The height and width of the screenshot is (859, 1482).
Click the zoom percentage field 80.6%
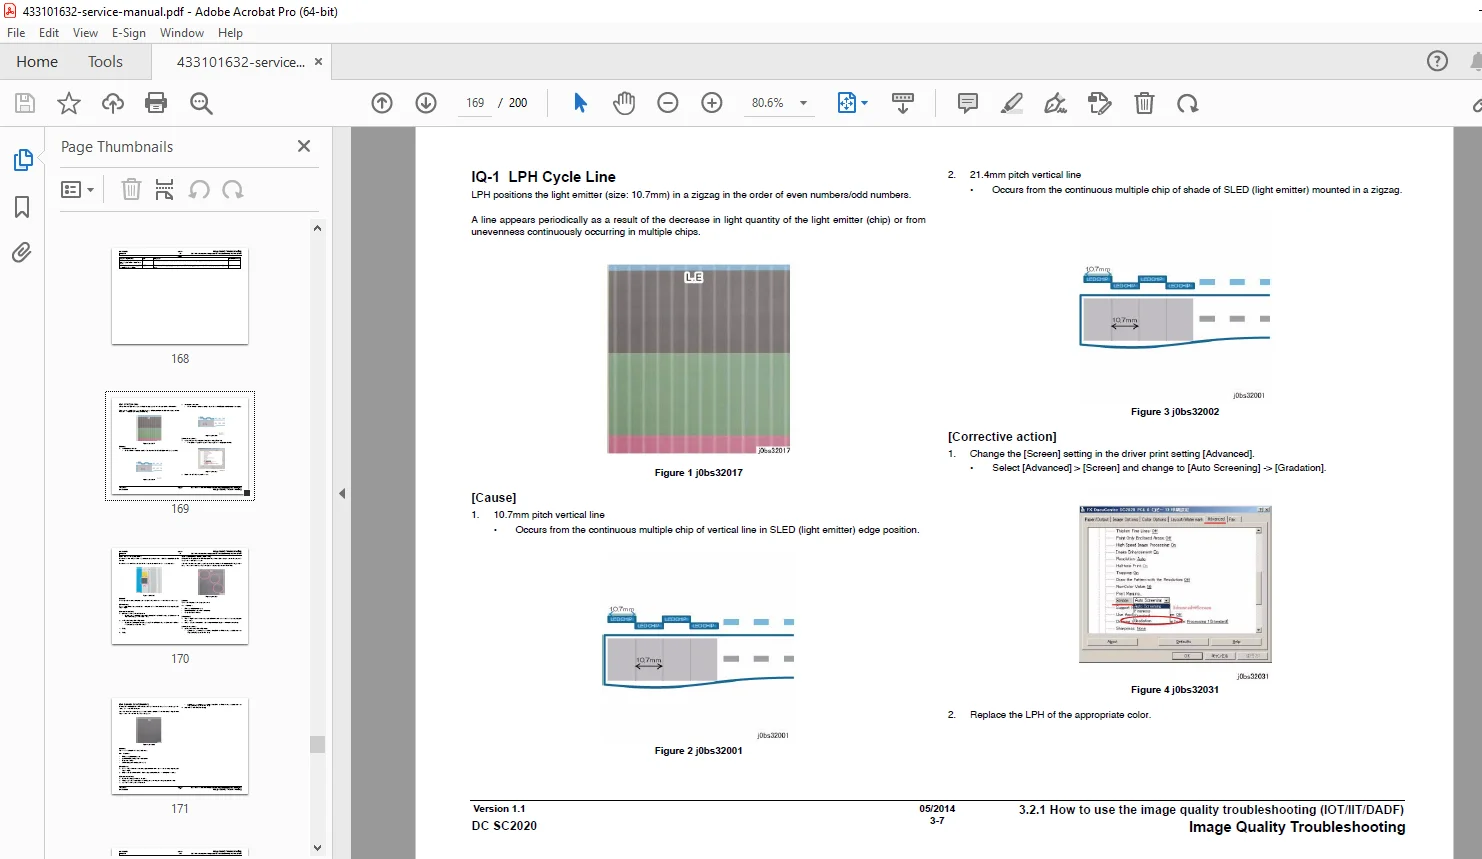coord(768,103)
